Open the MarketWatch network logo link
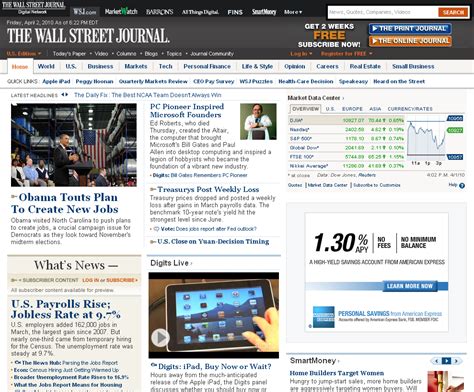Screen dimensions: 474x392 pyautogui.click(x=121, y=12)
